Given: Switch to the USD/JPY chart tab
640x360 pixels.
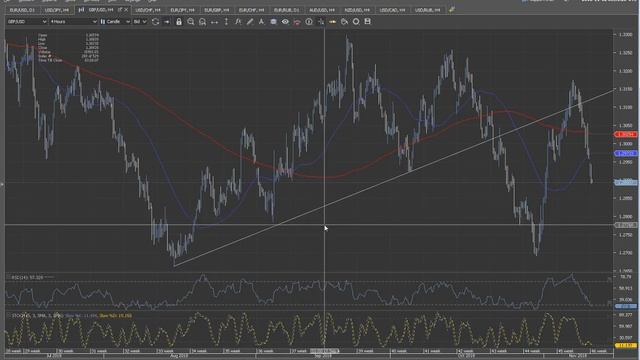Looking at the screenshot, I should point(57,9).
